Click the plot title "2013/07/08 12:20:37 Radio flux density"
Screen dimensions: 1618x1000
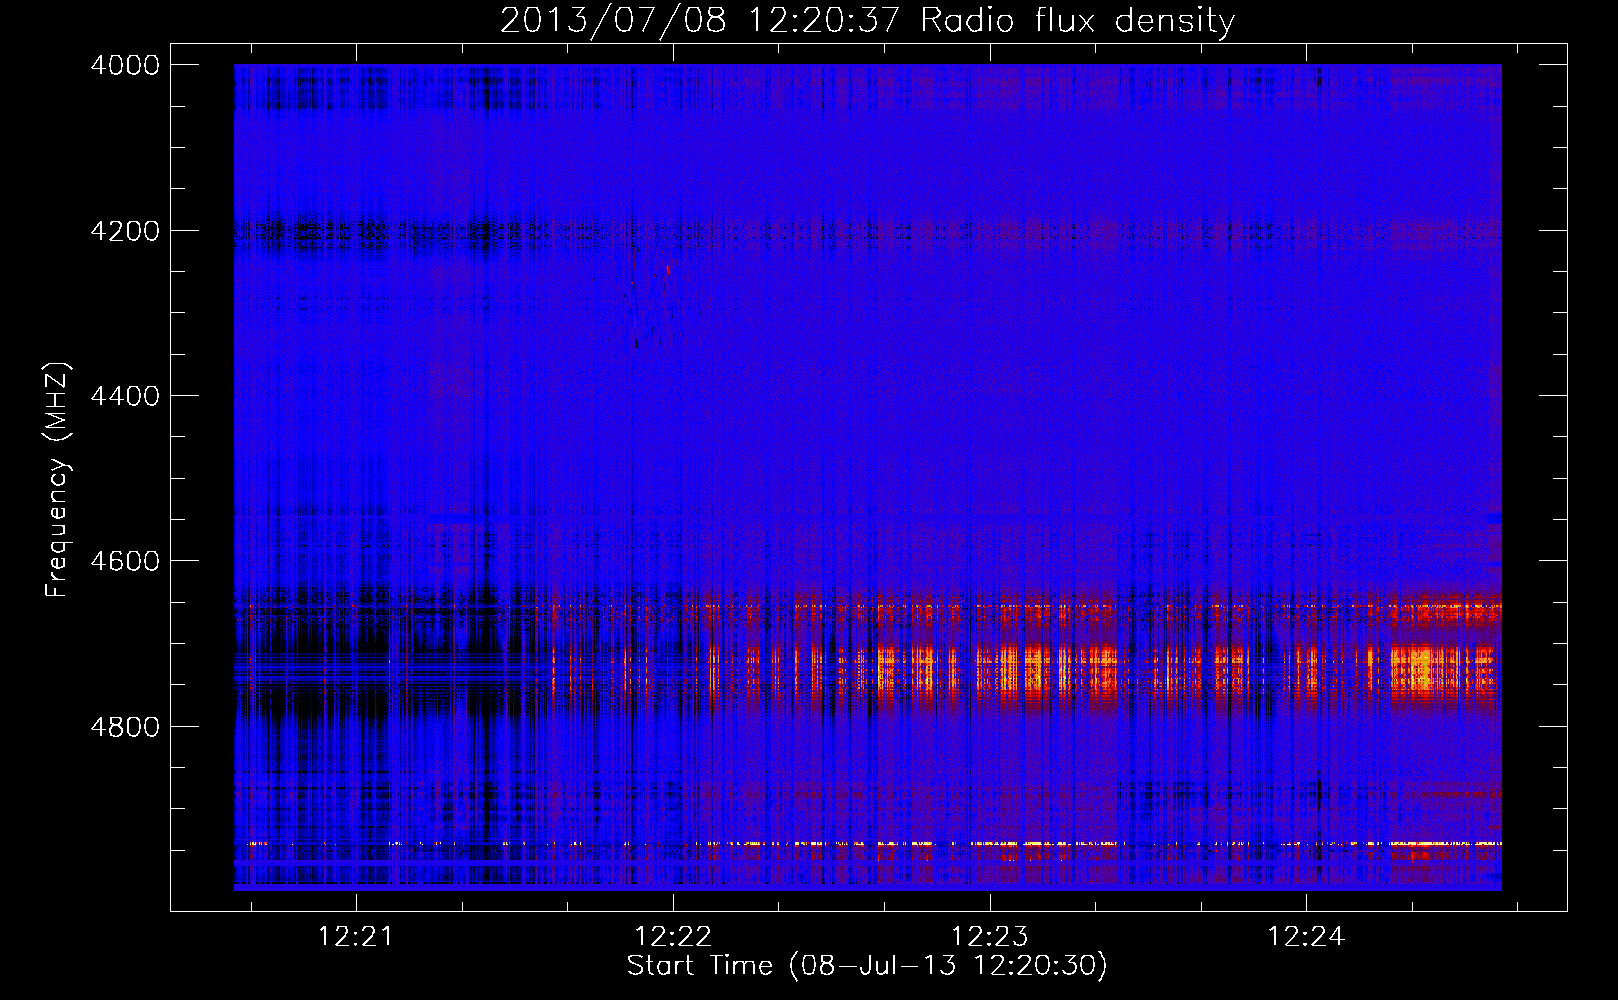pos(867,20)
